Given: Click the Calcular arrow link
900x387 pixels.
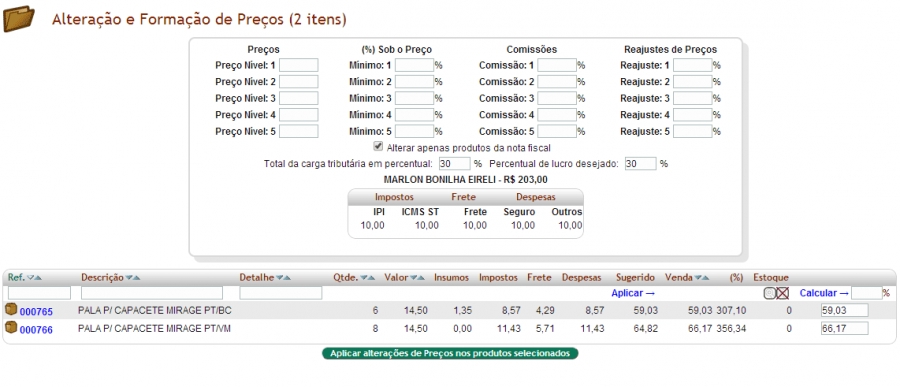Looking at the screenshot, I should point(824,293).
